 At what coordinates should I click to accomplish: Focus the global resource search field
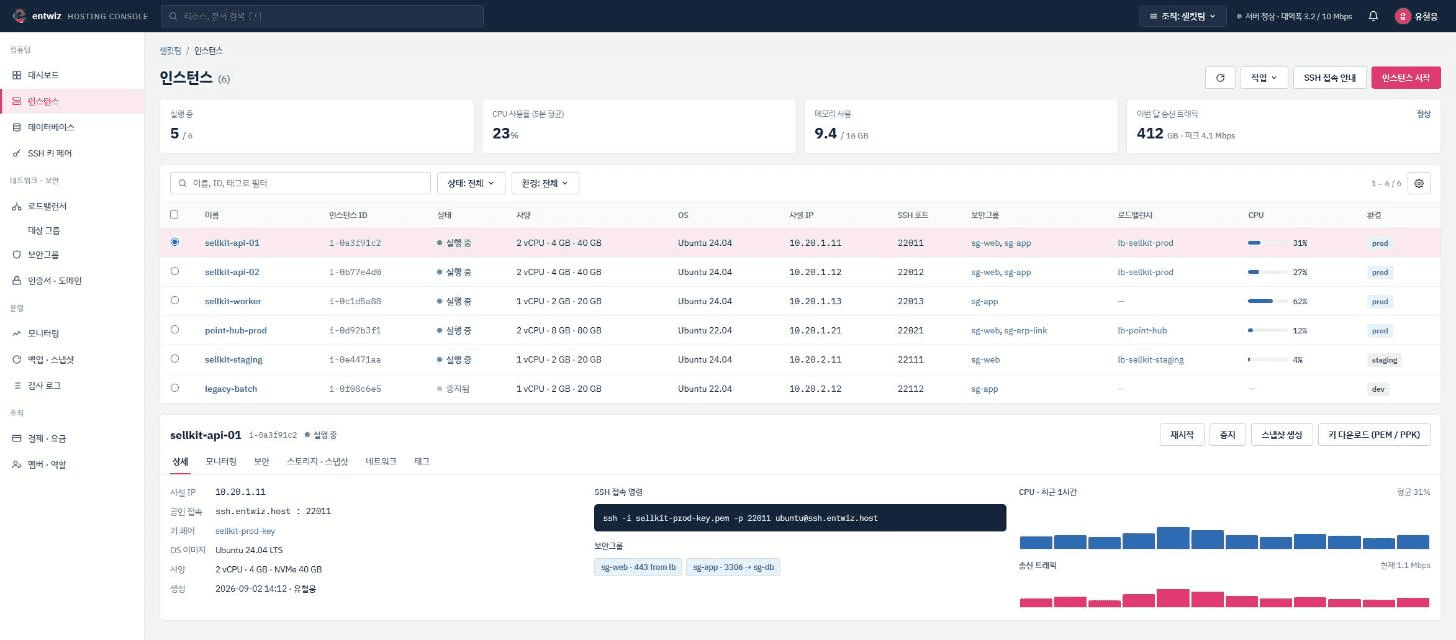click(x=322, y=16)
